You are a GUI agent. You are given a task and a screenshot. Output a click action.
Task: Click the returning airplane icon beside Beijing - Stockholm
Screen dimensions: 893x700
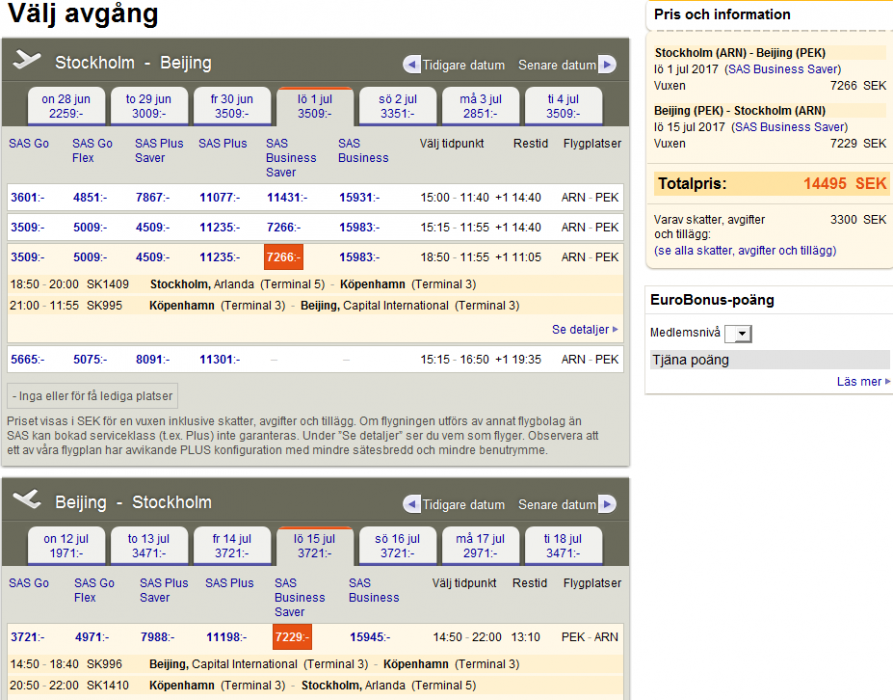(x=27, y=499)
